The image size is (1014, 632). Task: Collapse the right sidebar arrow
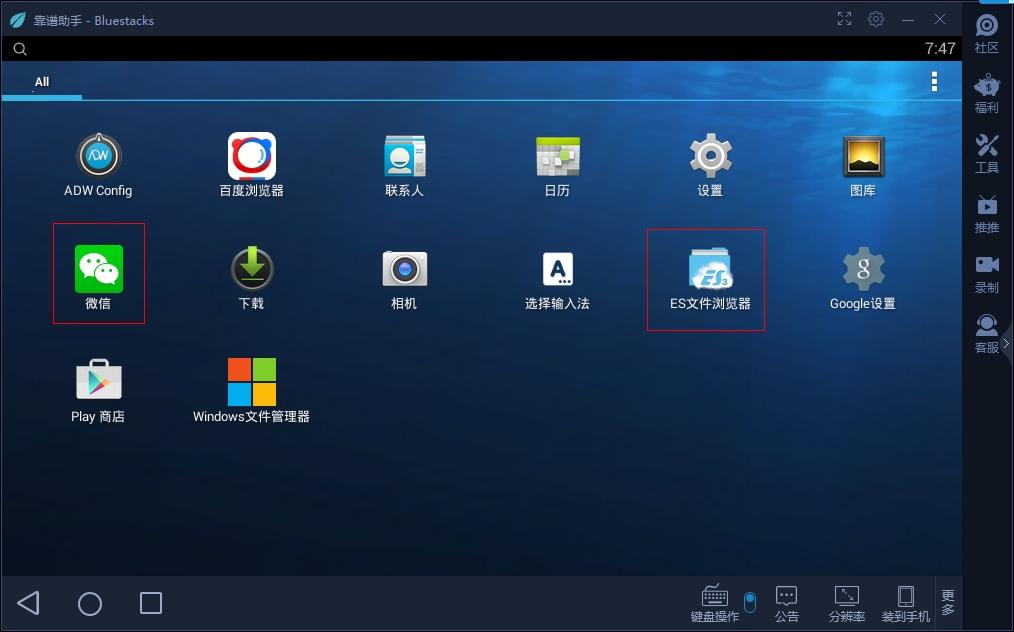coord(1007,343)
